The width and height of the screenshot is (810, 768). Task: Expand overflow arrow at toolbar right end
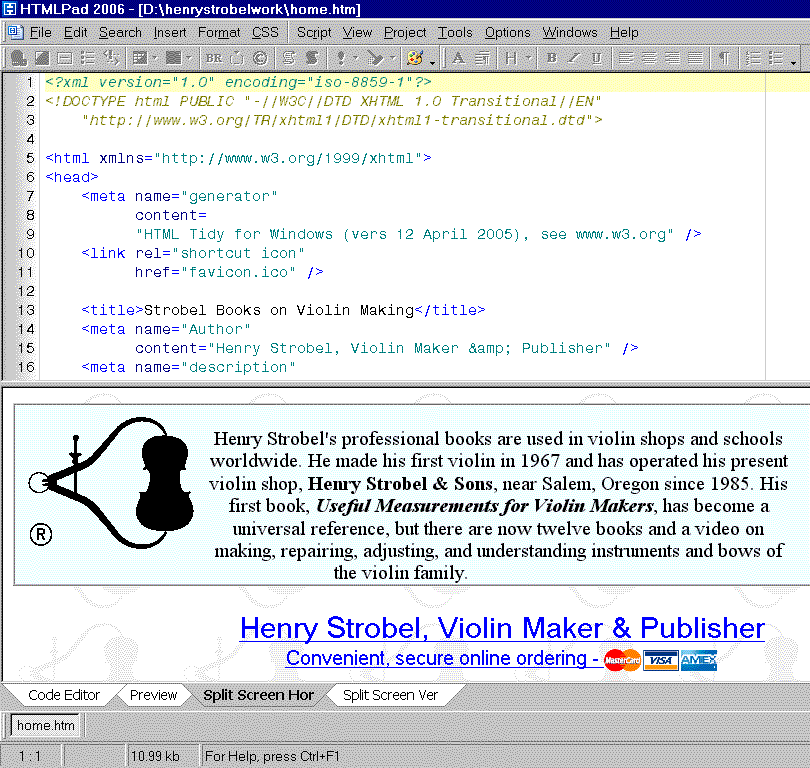(x=793, y=62)
